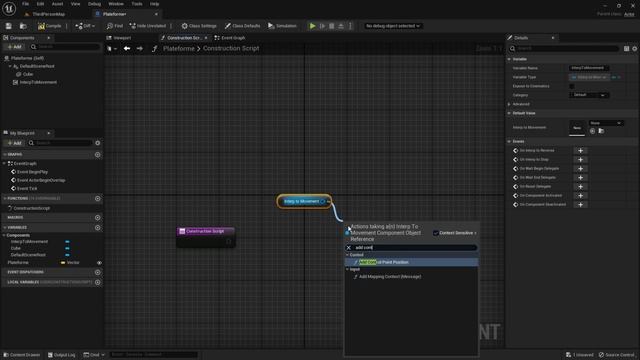Collapse the Variables section
Image resolution: width=640 pixels, height=360 pixels.
pos(4,227)
